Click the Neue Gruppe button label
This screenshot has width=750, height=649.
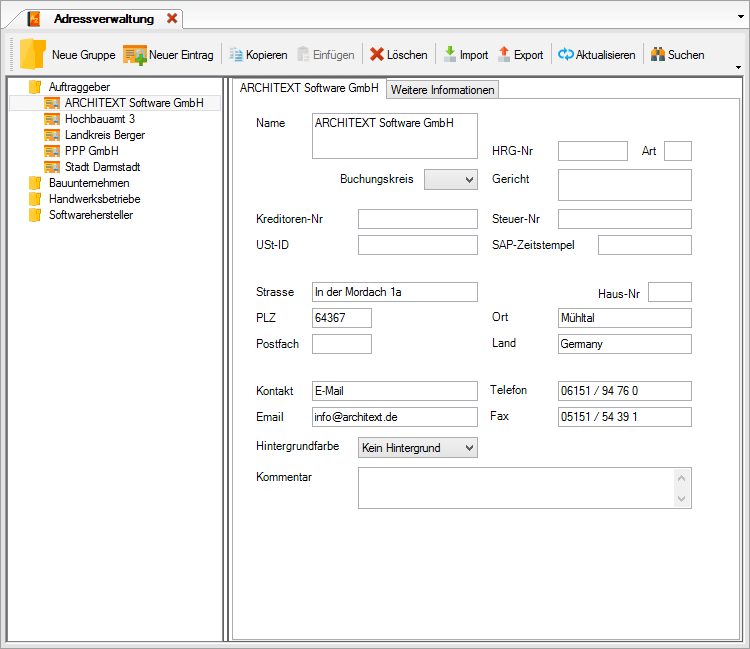point(83,55)
